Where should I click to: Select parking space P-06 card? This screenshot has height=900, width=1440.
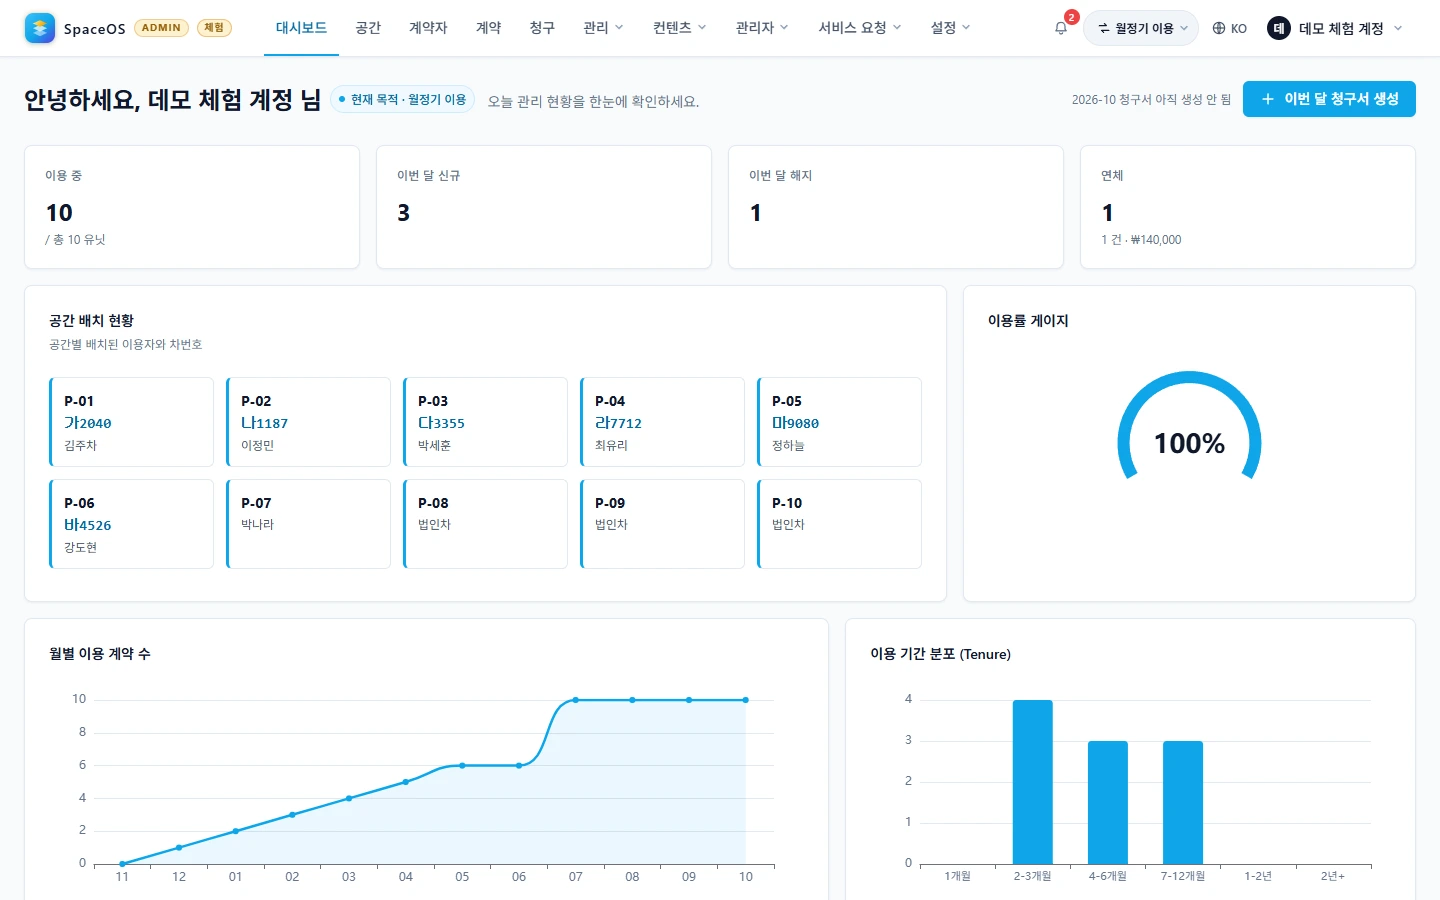131,524
